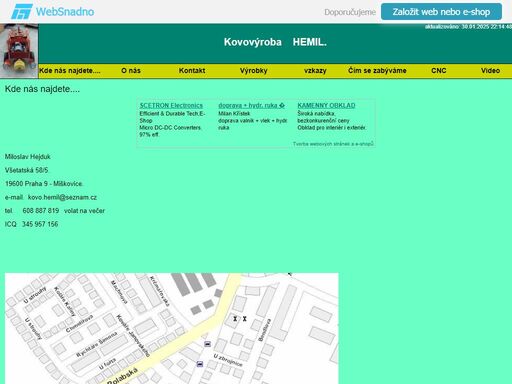
Task: Open the Video menu item
Action: click(x=490, y=71)
